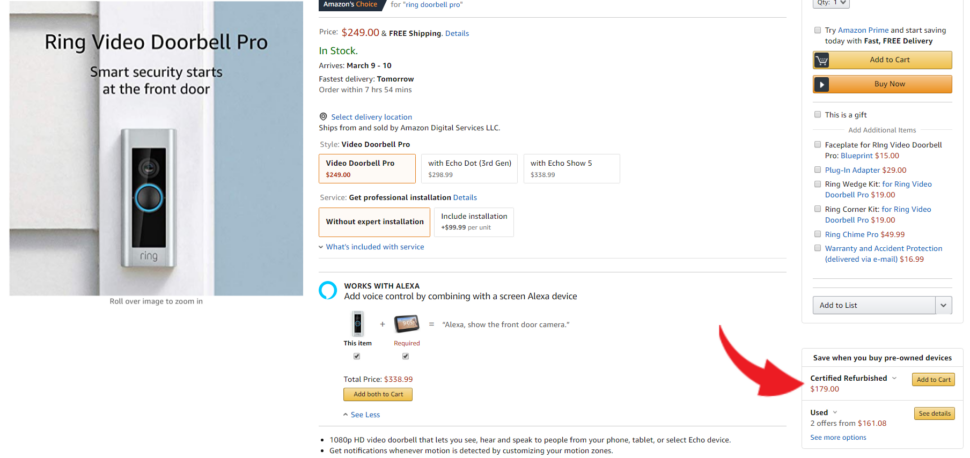
Task: Click the doorbell 'This item' thumbnail
Action: click(358, 324)
